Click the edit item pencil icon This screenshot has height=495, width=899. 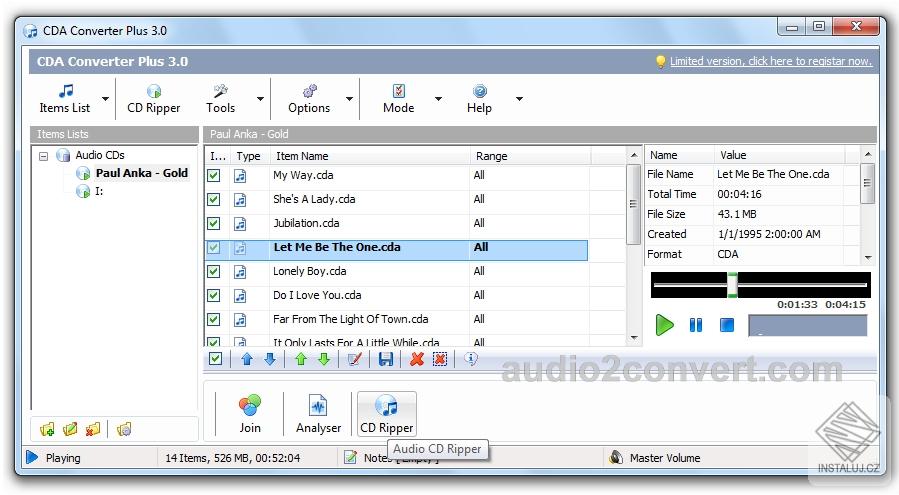coord(355,359)
